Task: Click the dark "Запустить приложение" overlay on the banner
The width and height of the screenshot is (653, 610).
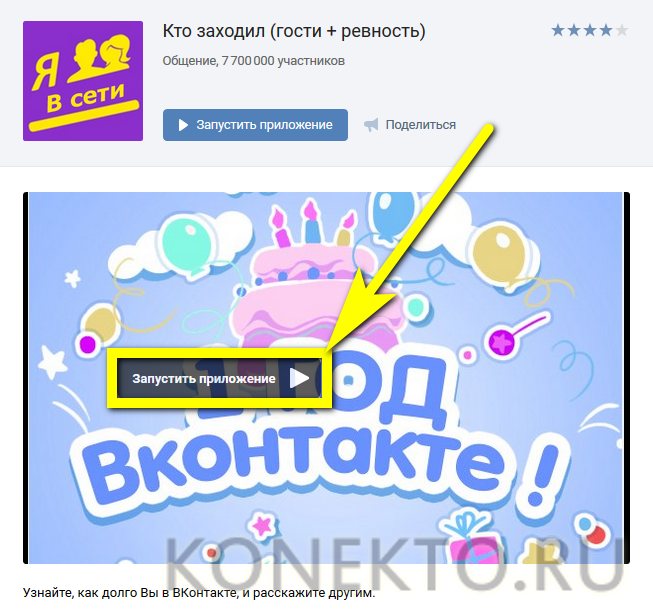Action: pos(219,378)
